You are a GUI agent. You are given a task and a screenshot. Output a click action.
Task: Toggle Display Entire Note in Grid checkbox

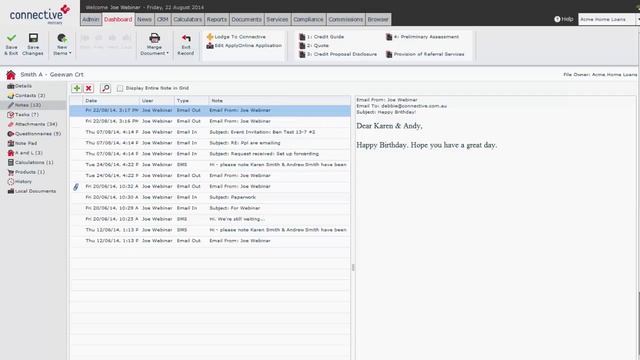[120, 88]
